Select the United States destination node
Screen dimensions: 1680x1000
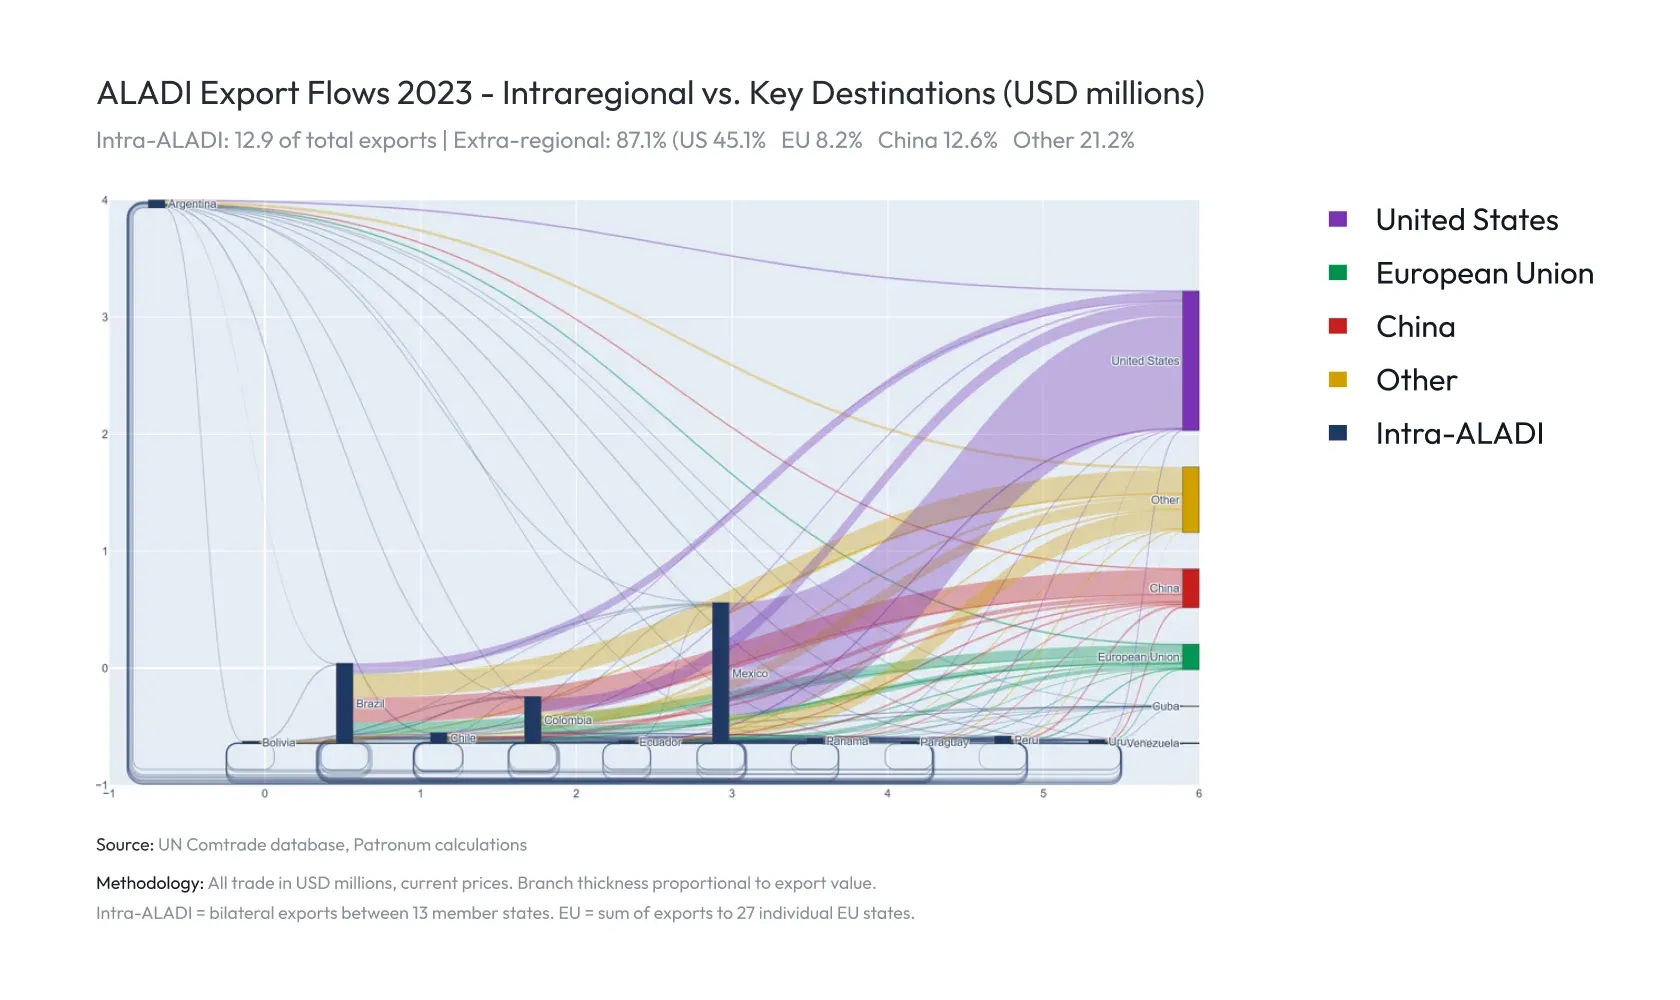tap(1188, 360)
